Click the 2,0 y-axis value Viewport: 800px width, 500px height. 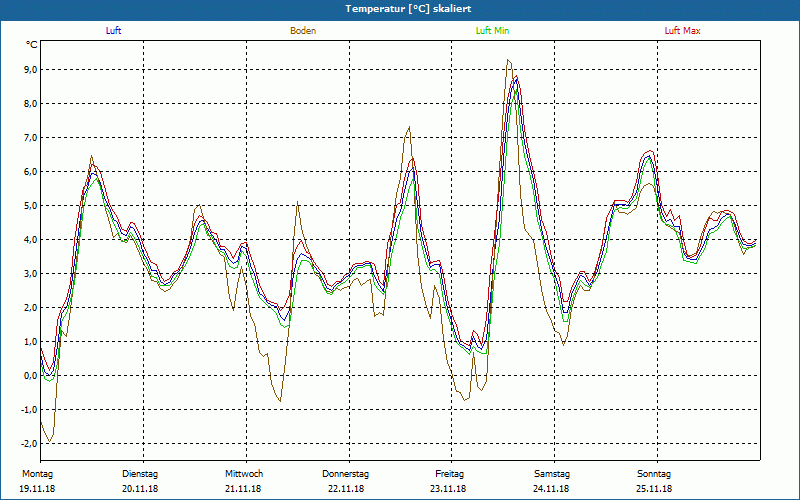31,308
